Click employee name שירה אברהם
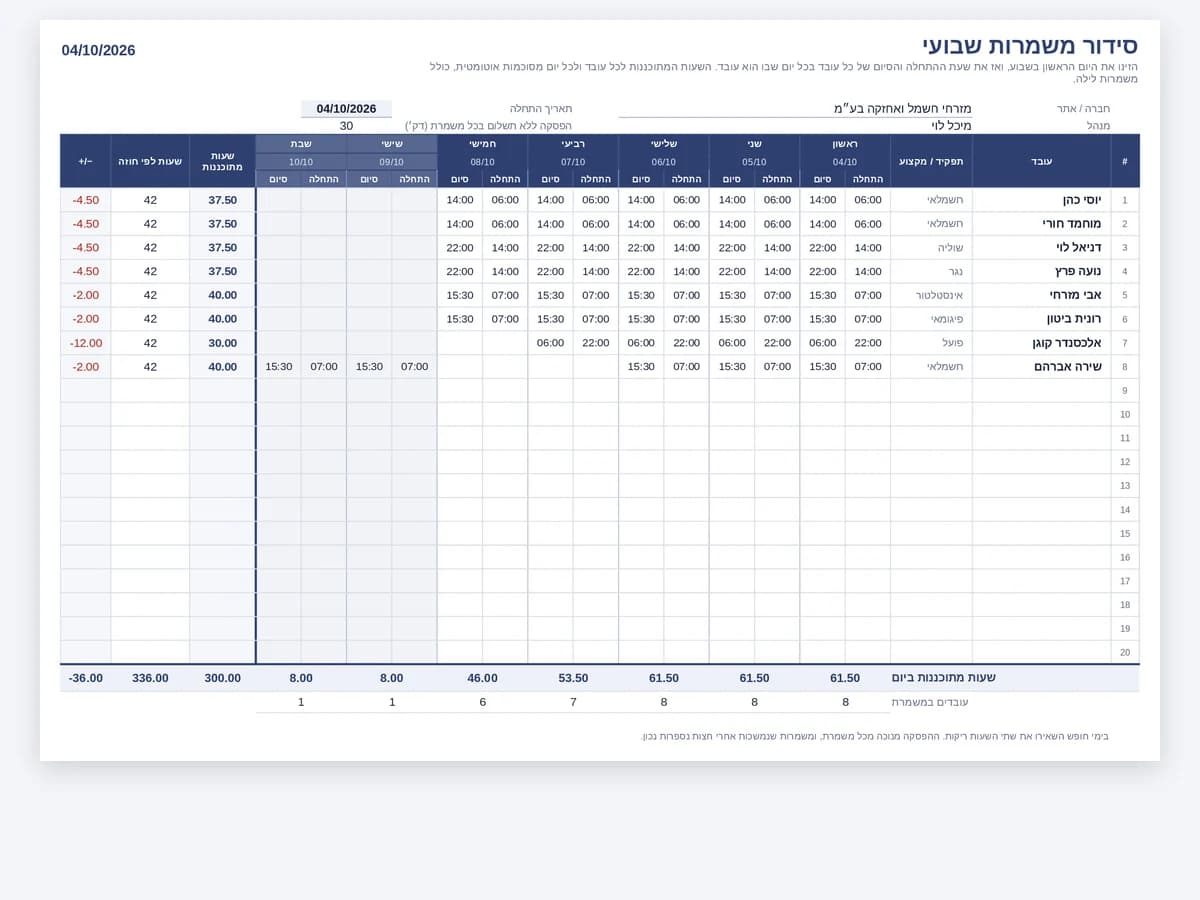The height and width of the screenshot is (900, 1200). pos(1041,367)
